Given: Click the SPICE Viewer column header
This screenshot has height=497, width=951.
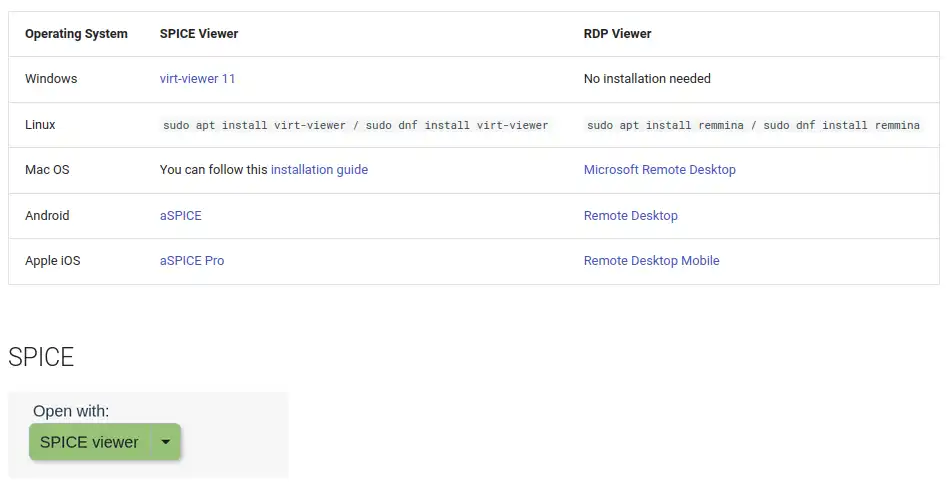Looking at the screenshot, I should click(199, 34).
